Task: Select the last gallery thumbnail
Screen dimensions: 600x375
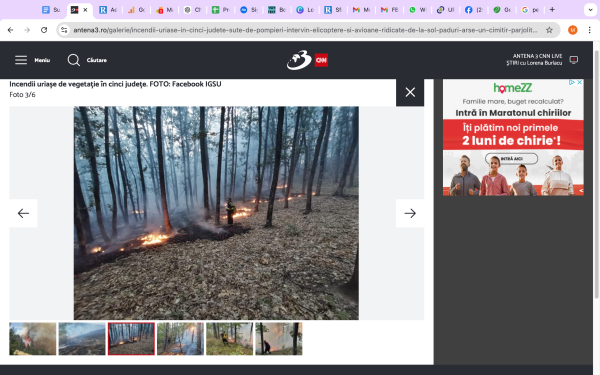Action: click(x=279, y=339)
